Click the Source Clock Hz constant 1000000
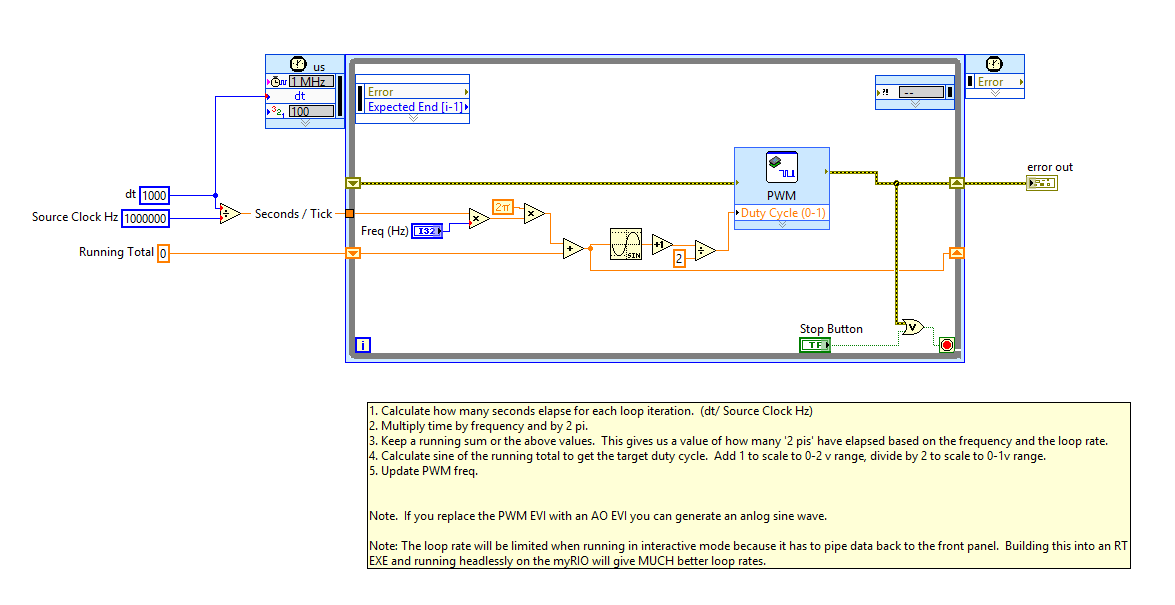The height and width of the screenshot is (605, 1175). 145,218
